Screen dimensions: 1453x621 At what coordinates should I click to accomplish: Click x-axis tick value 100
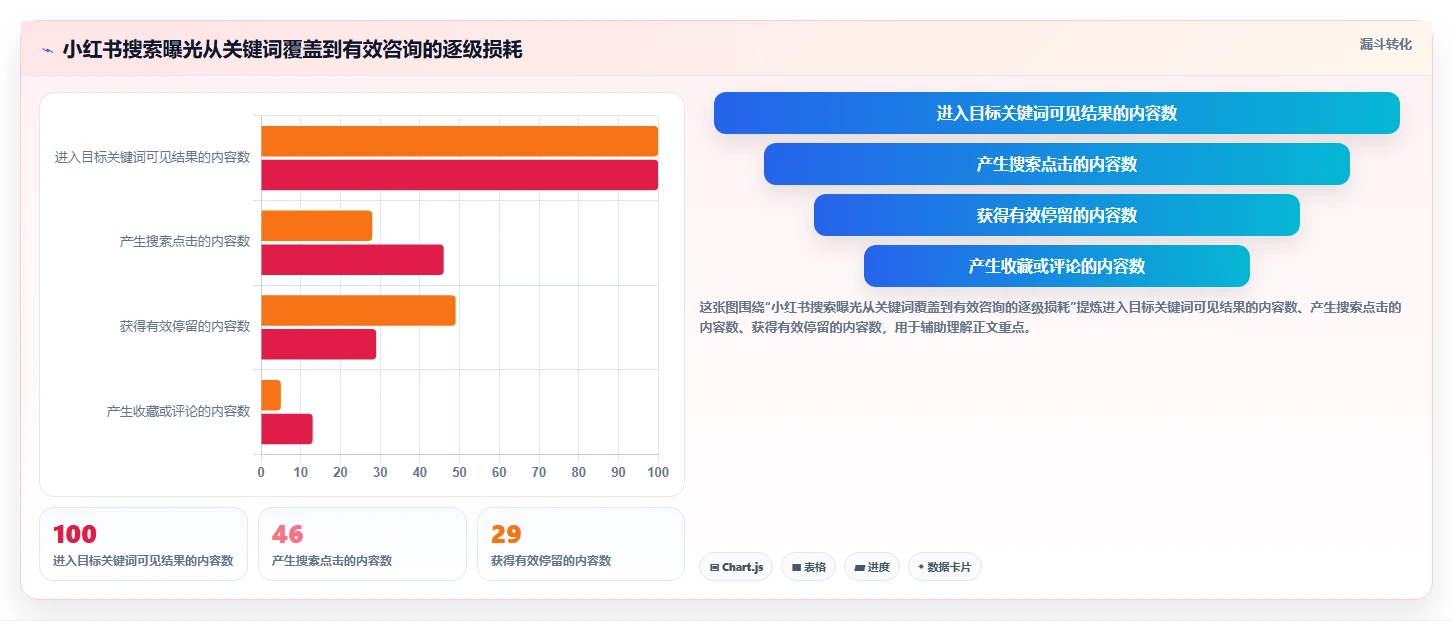pyautogui.click(x=657, y=473)
